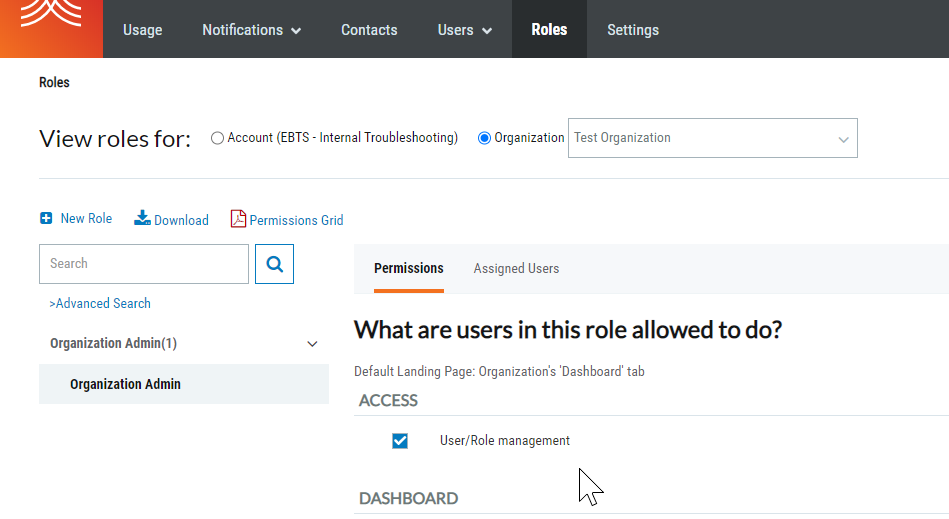Collapse the Organization Admin(1) group chevron
The image size is (949, 519).
click(x=312, y=344)
